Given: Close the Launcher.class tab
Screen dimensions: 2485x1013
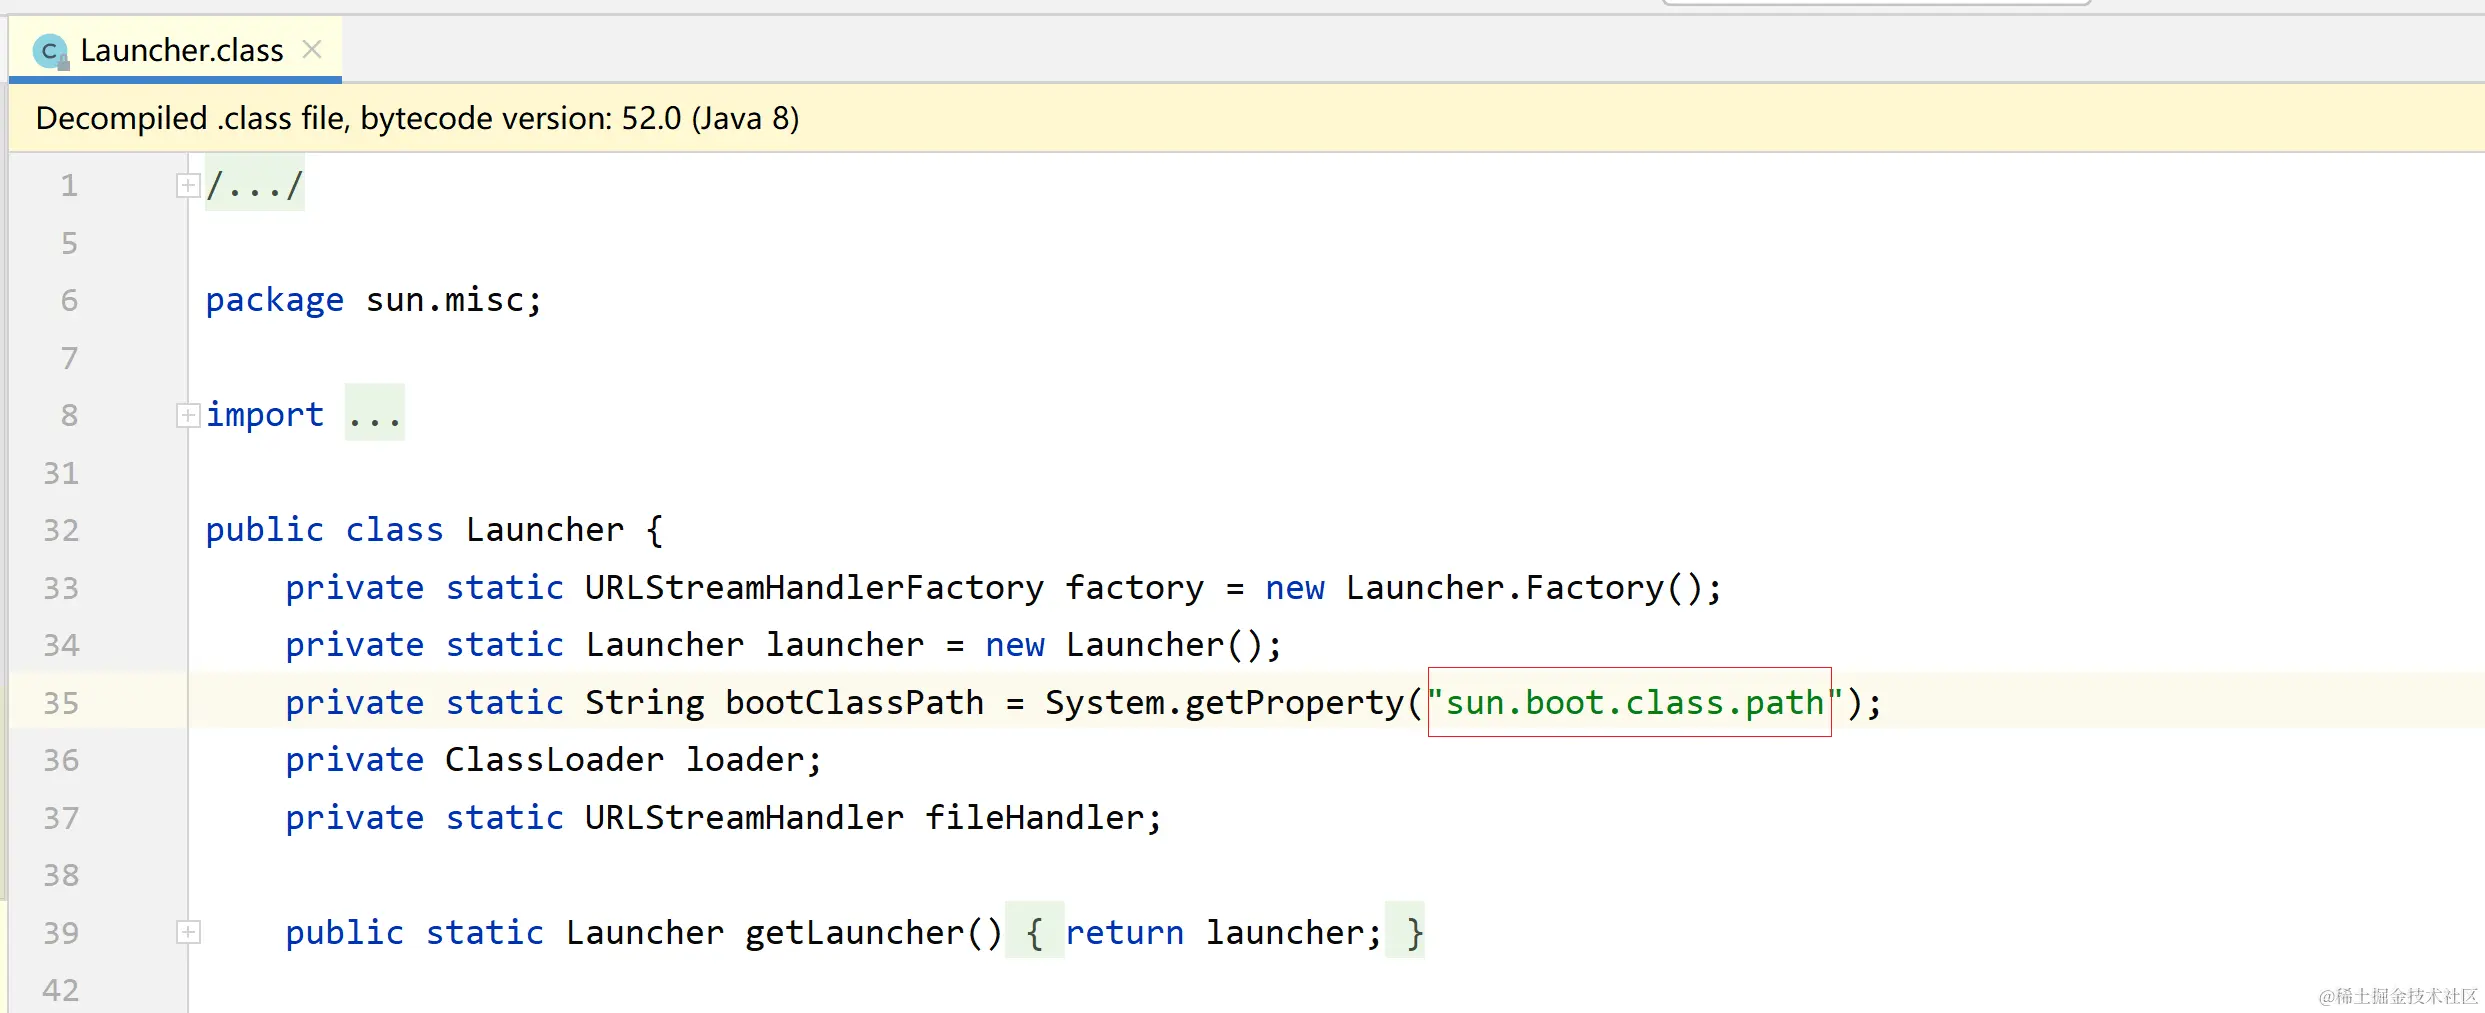Looking at the screenshot, I should click(312, 49).
